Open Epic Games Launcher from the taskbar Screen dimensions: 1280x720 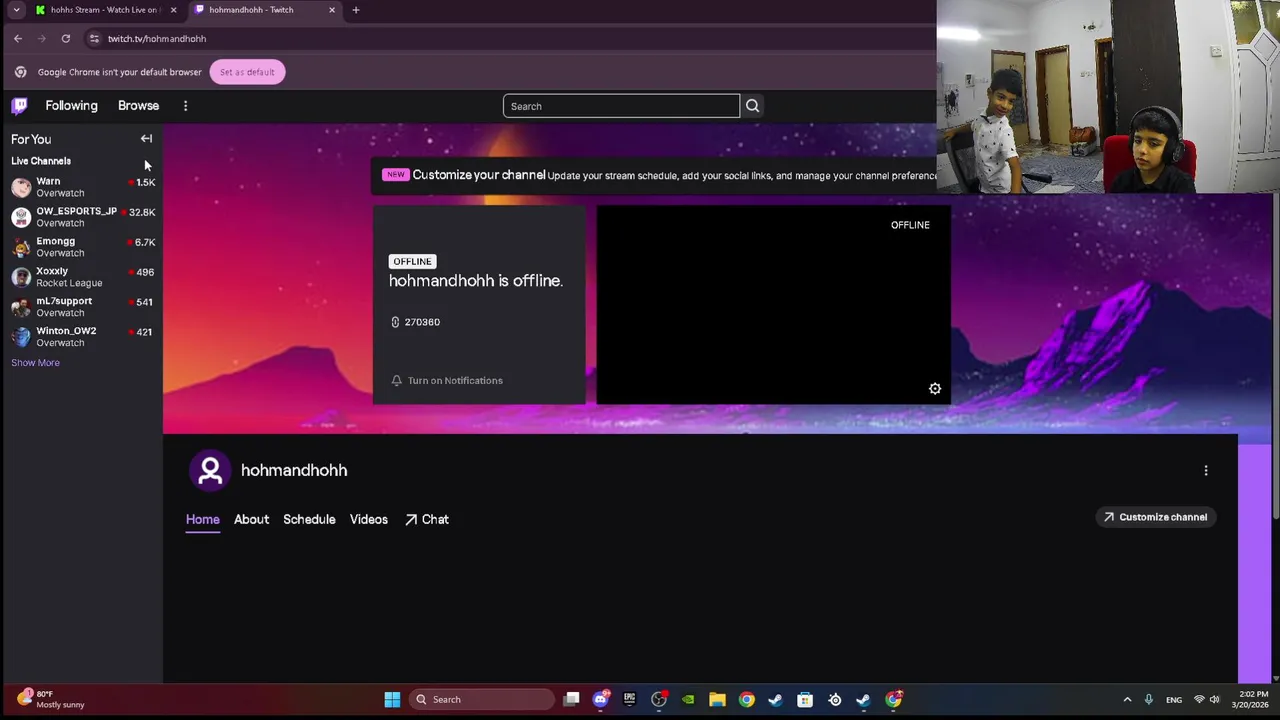tap(629, 699)
